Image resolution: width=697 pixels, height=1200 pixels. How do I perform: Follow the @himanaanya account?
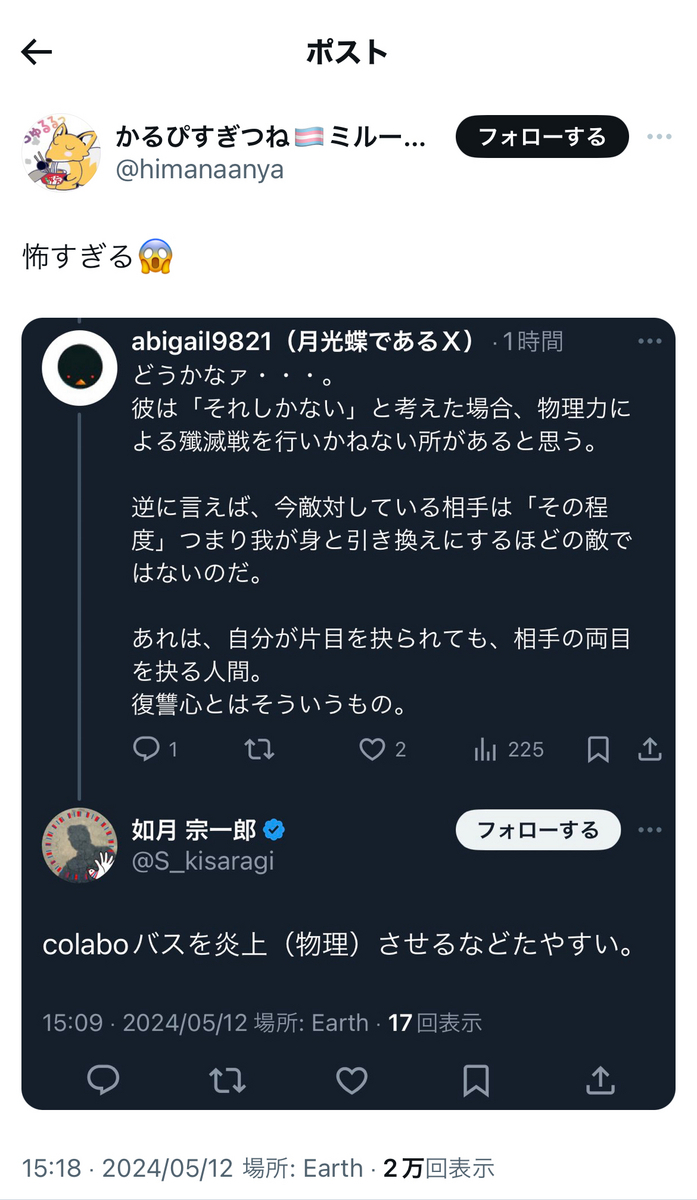[542, 137]
